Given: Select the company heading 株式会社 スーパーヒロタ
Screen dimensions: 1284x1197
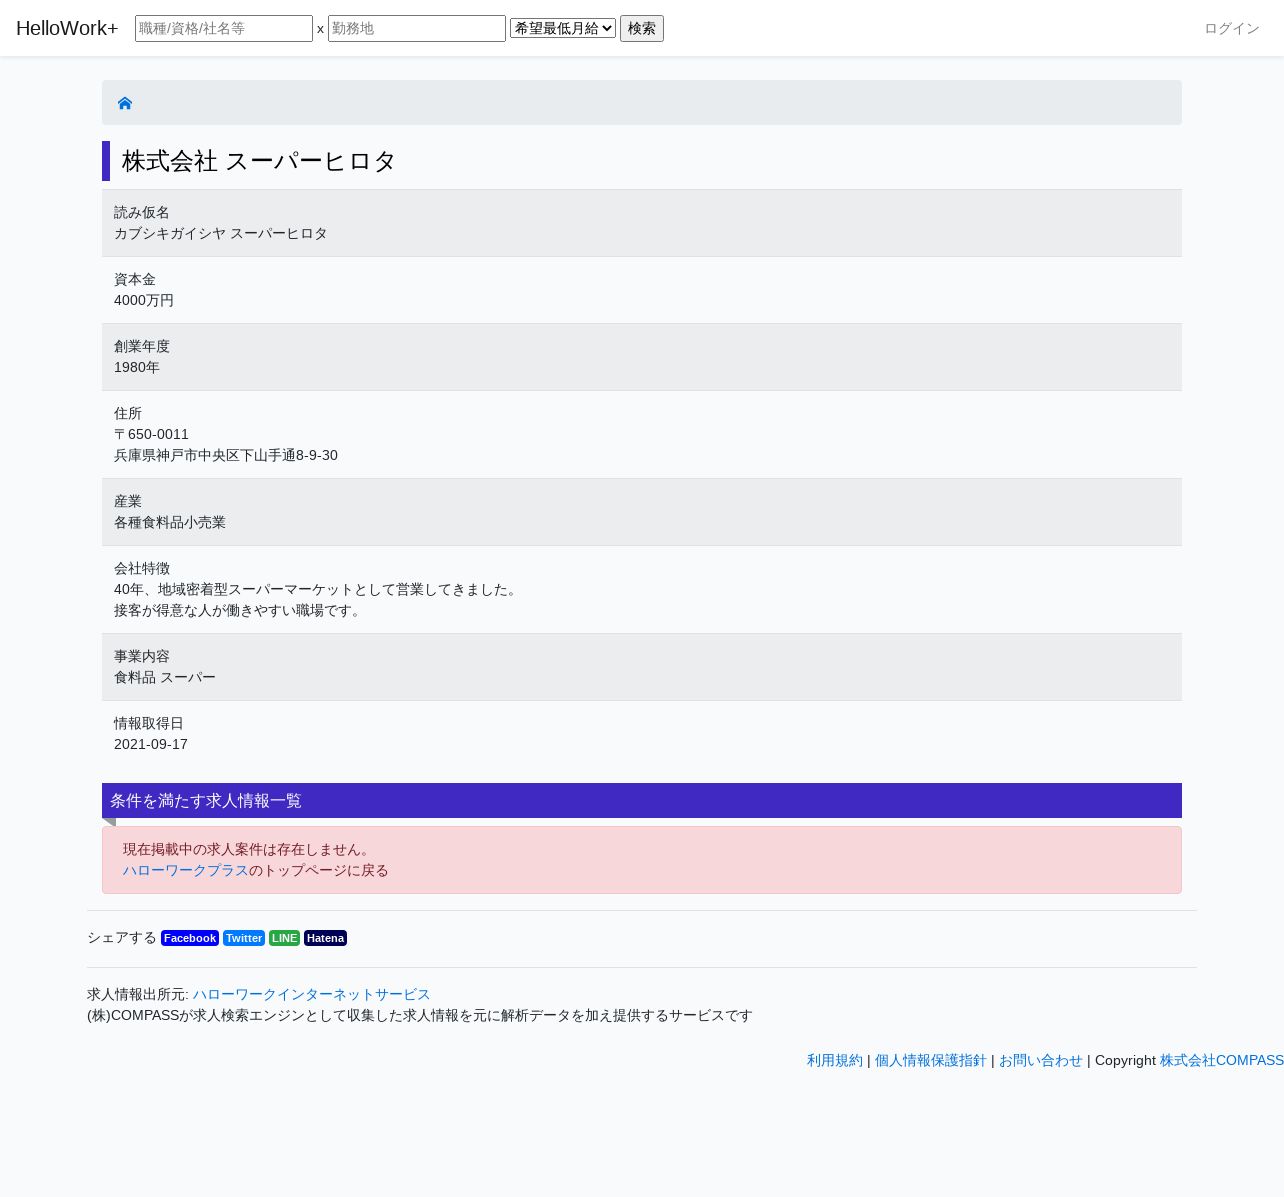Looking at the screenshot, I should point(259,161).
